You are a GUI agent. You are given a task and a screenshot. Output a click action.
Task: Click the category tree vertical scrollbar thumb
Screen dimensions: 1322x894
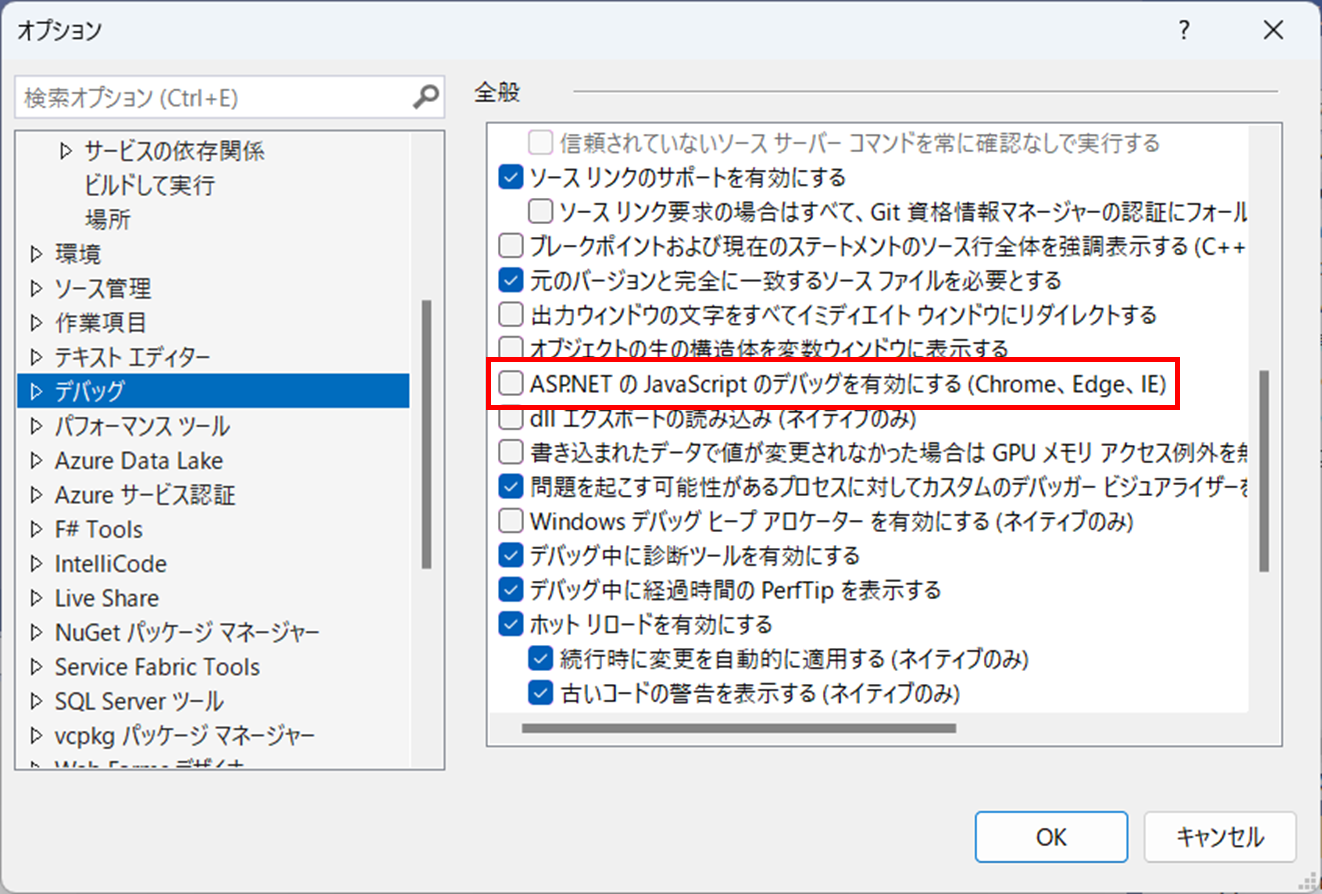427,434
